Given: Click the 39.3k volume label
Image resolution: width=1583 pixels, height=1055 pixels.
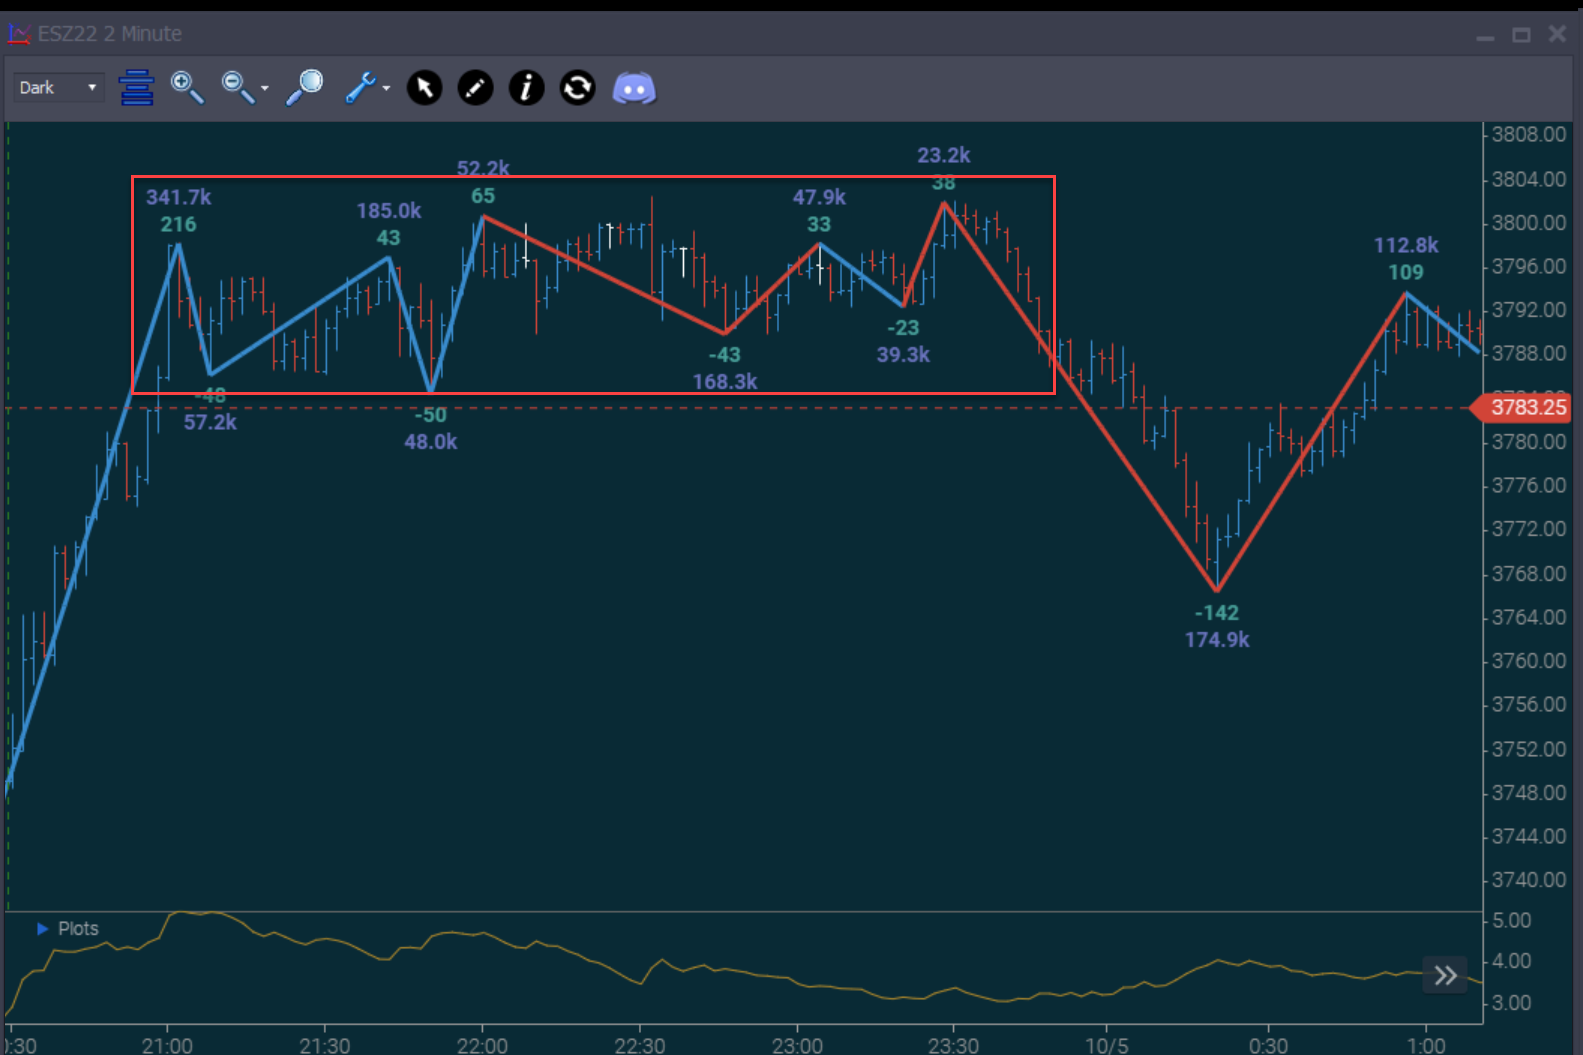Looking at the screenshot, I should 903,355.
